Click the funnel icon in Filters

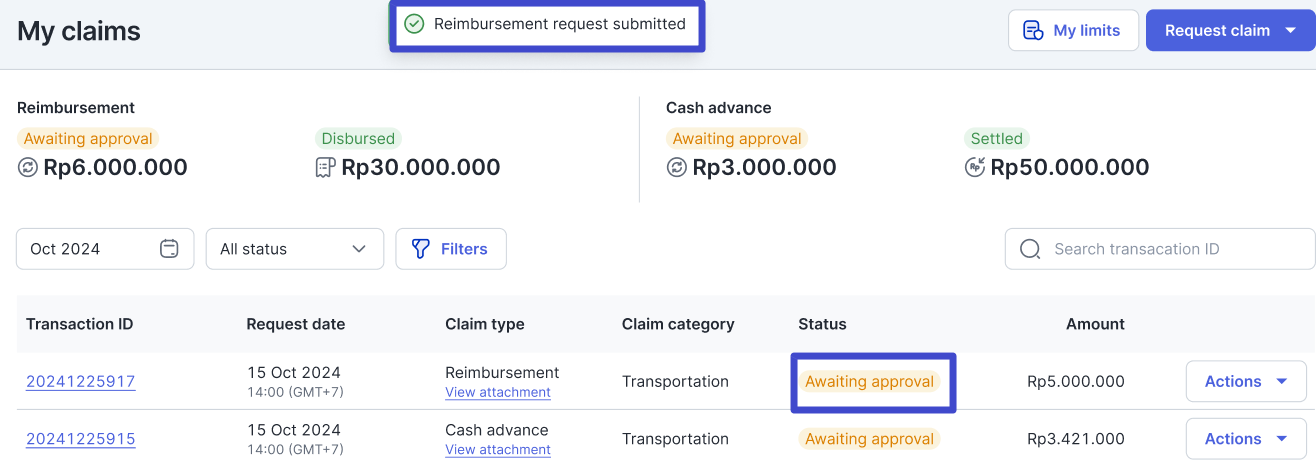(421, 249)
